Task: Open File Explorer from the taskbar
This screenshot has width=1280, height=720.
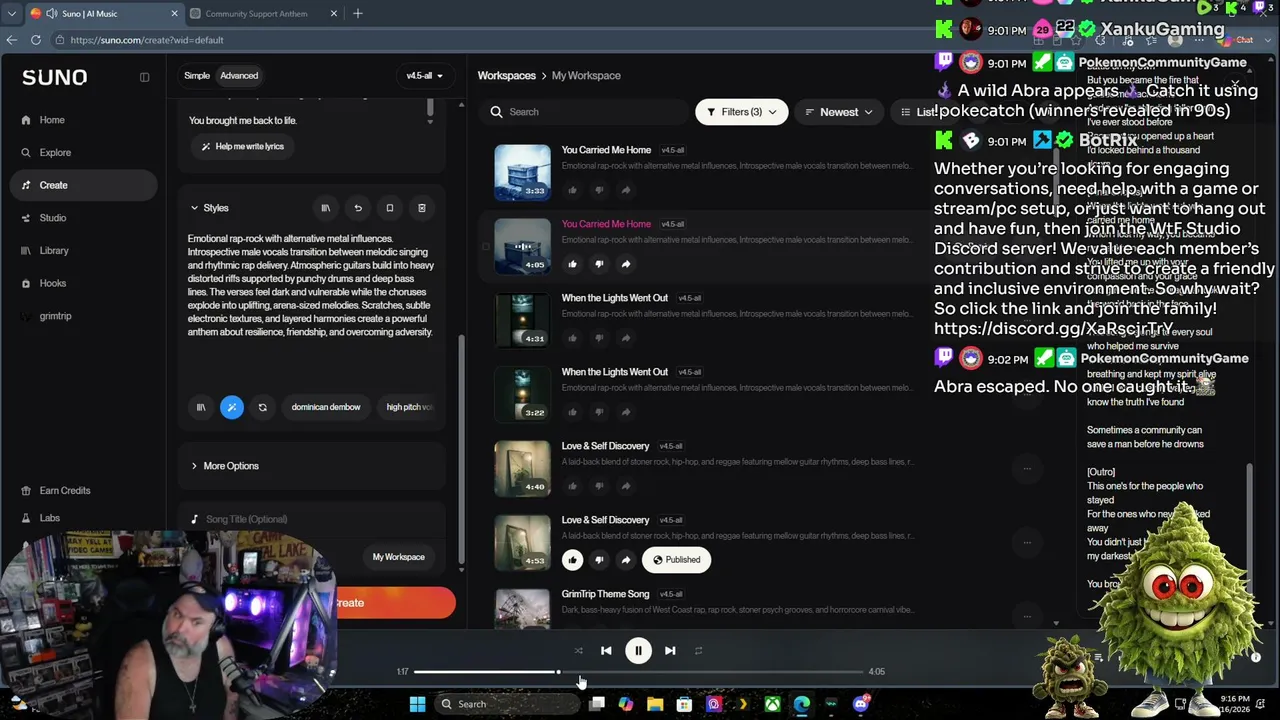Action: point(655,704)
